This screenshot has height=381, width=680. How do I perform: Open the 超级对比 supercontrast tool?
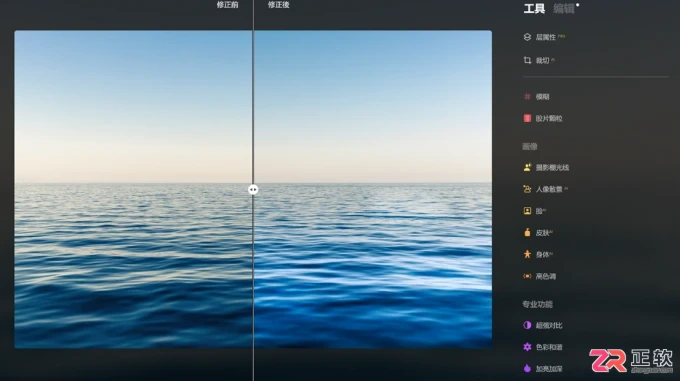[543, 325]
